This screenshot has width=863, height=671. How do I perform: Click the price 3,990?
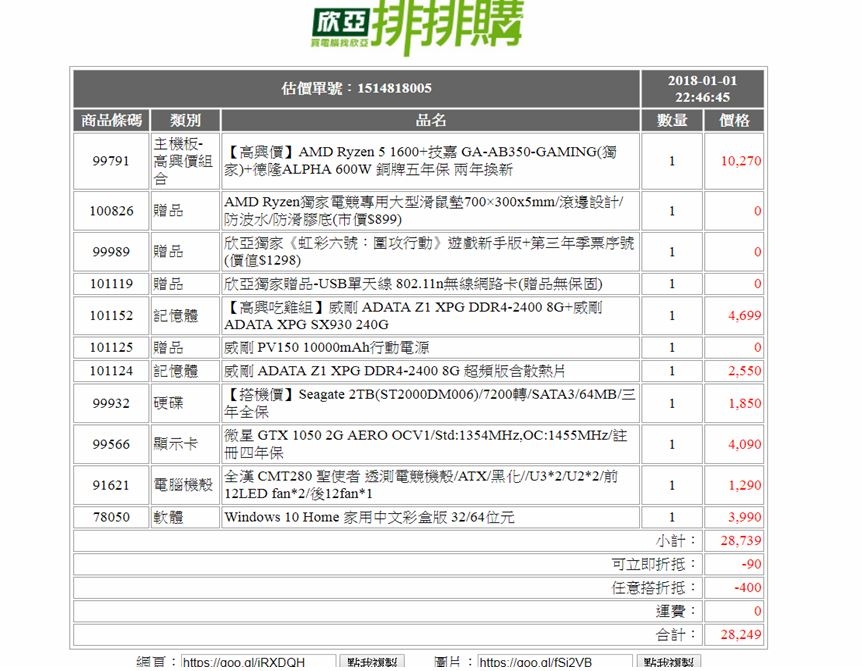(744, 517)
